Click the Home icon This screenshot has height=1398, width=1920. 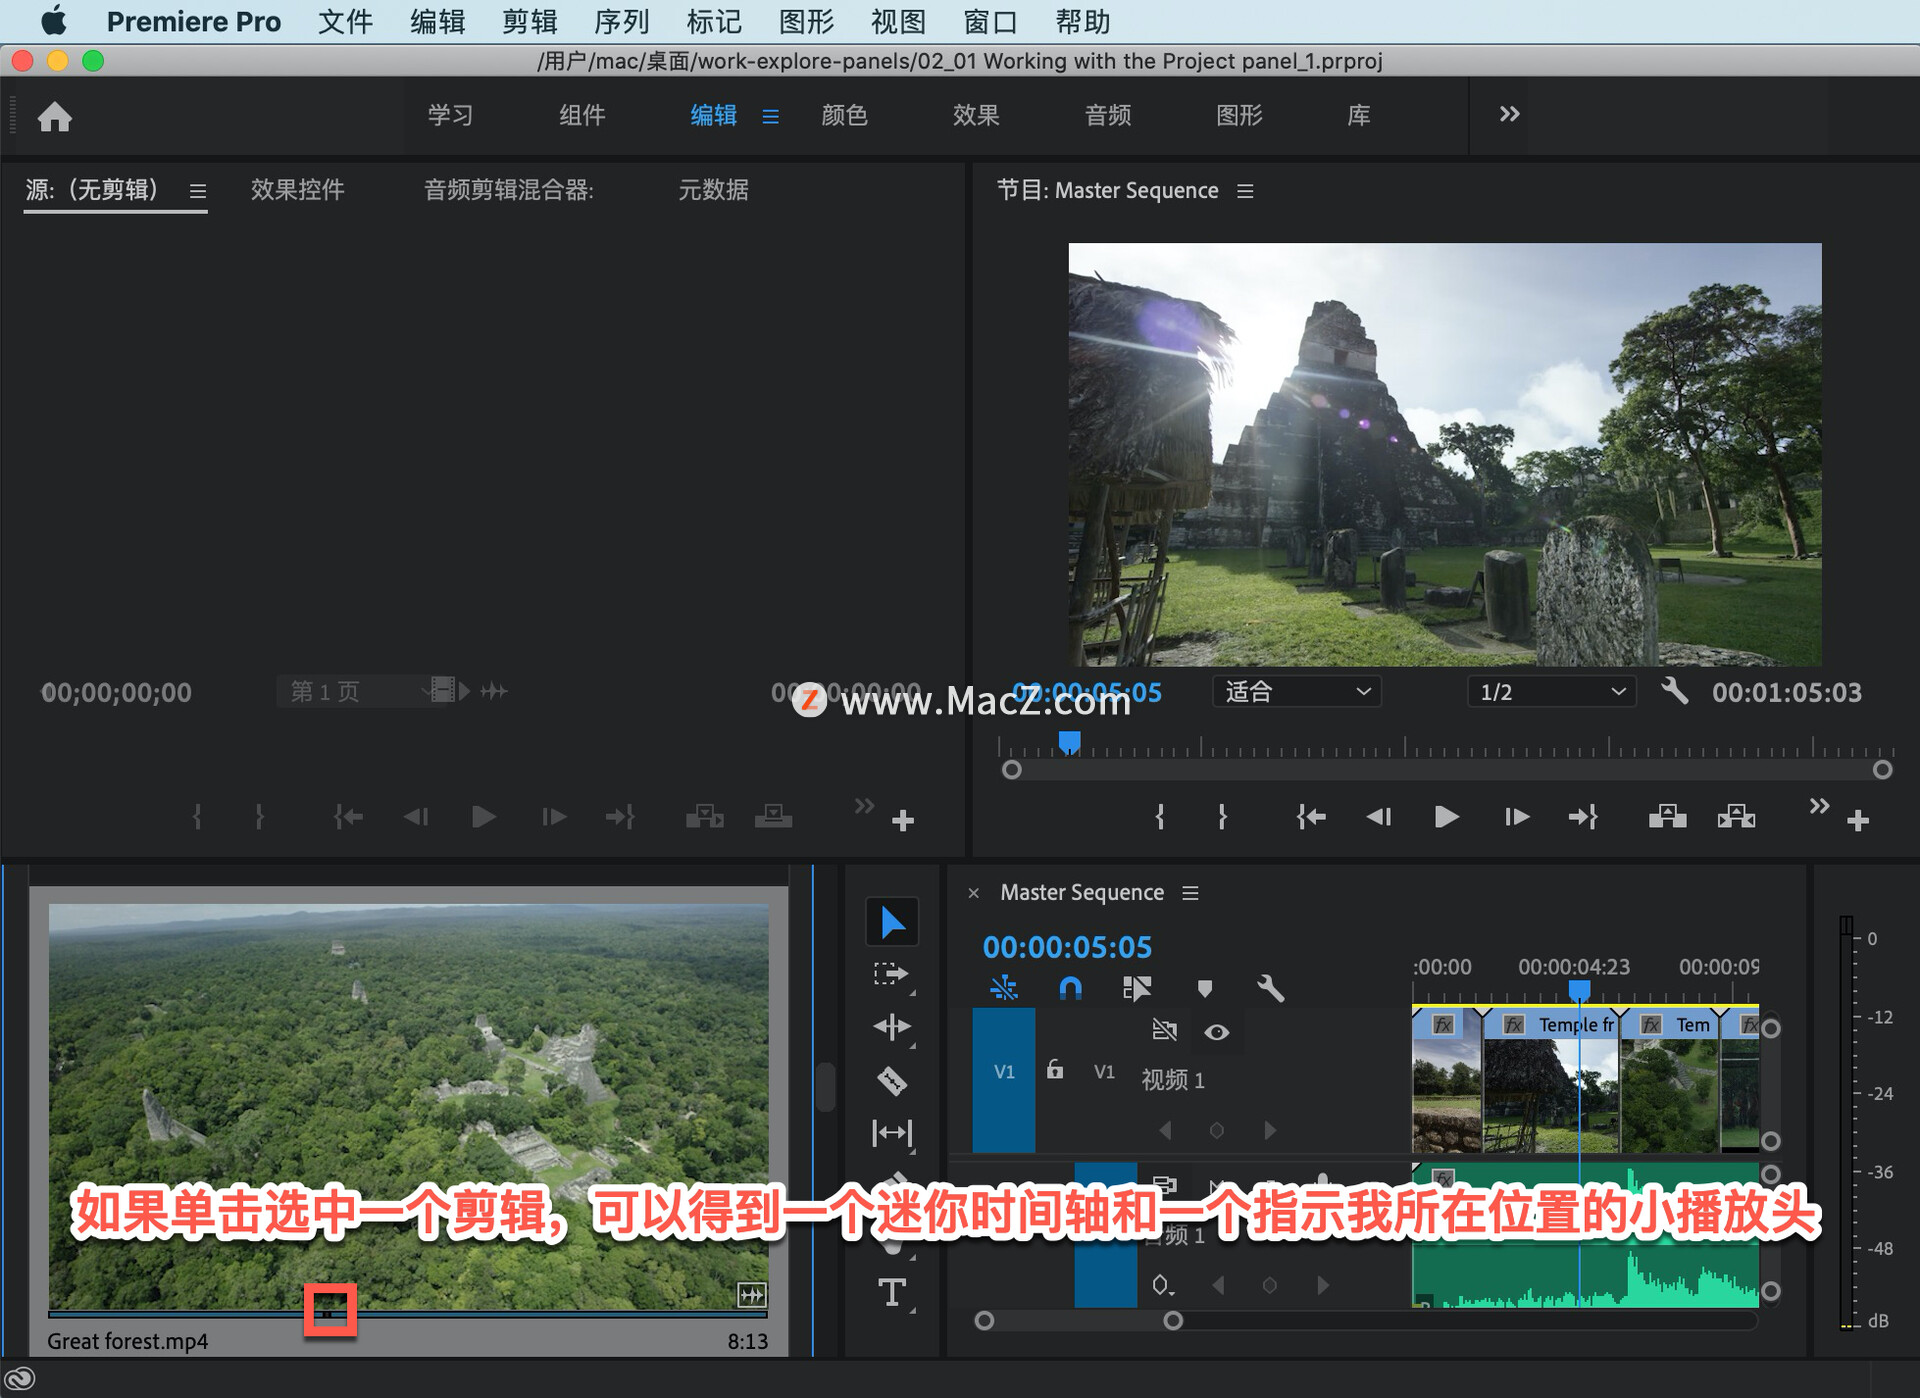click(x=55, y=117)
